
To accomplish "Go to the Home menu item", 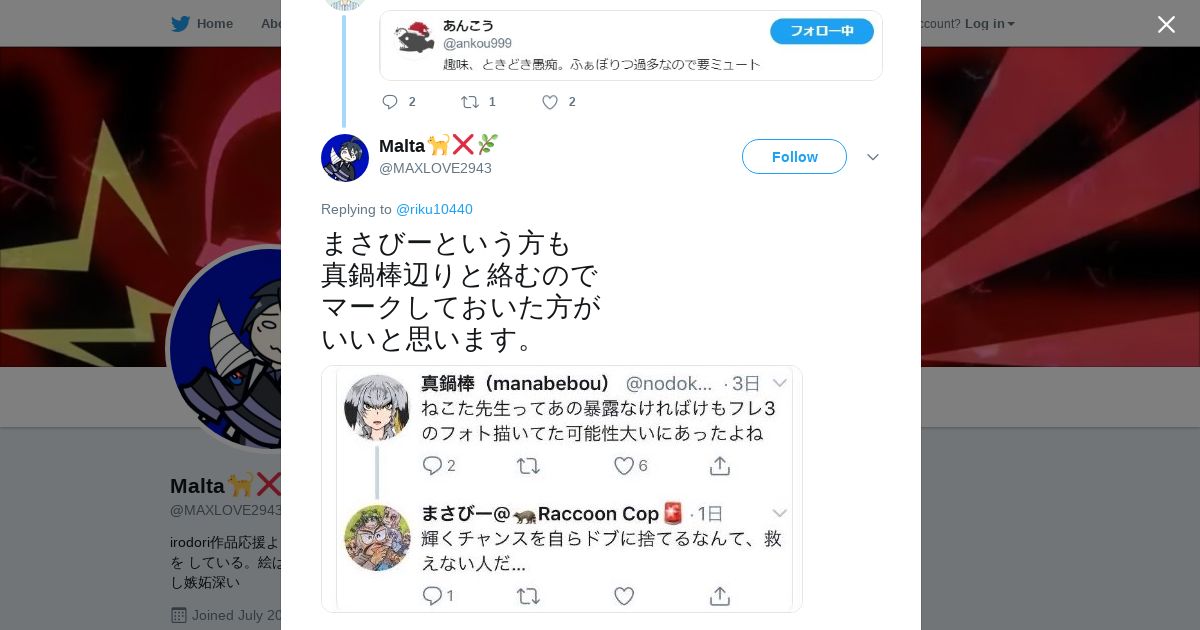I will click(215, 23).
